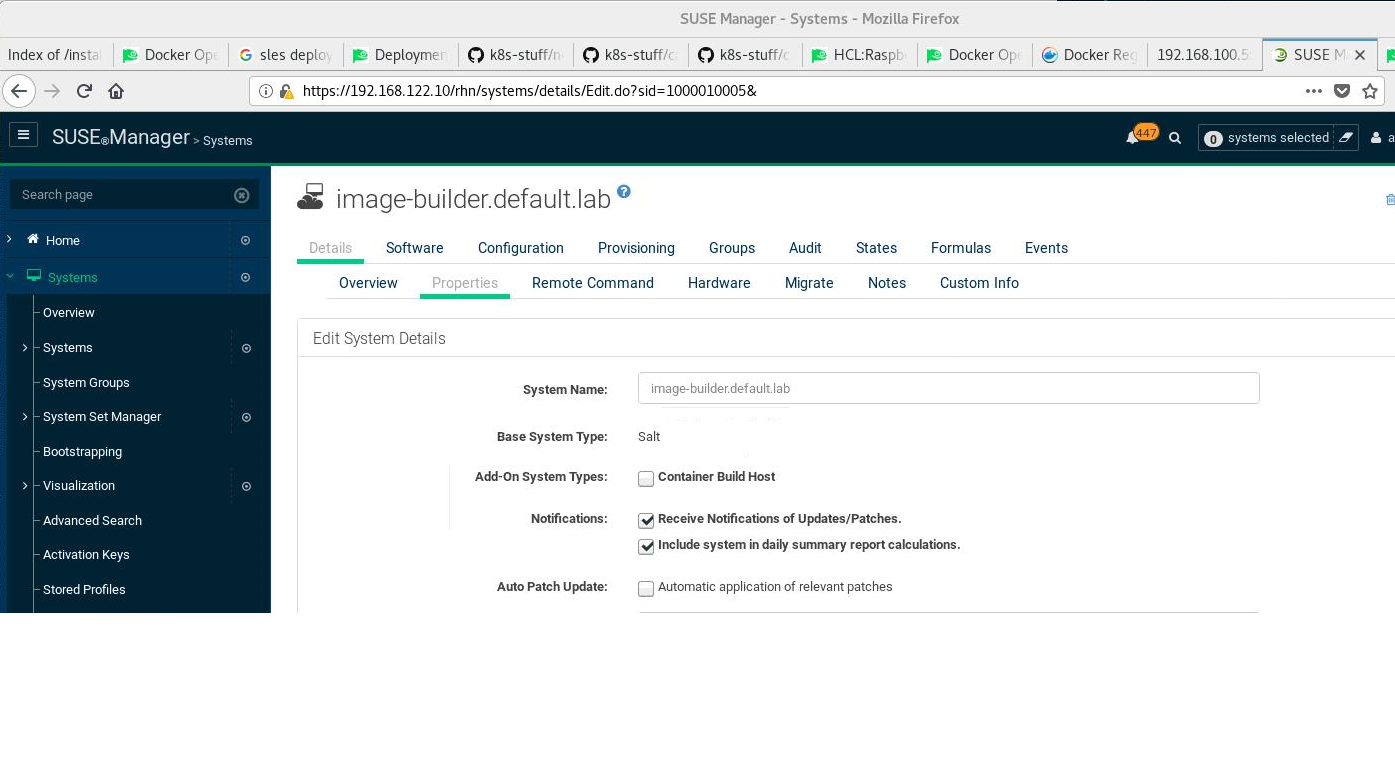
Task: Click the circle icon on System Set Manager row
Action: coord(246,417)
